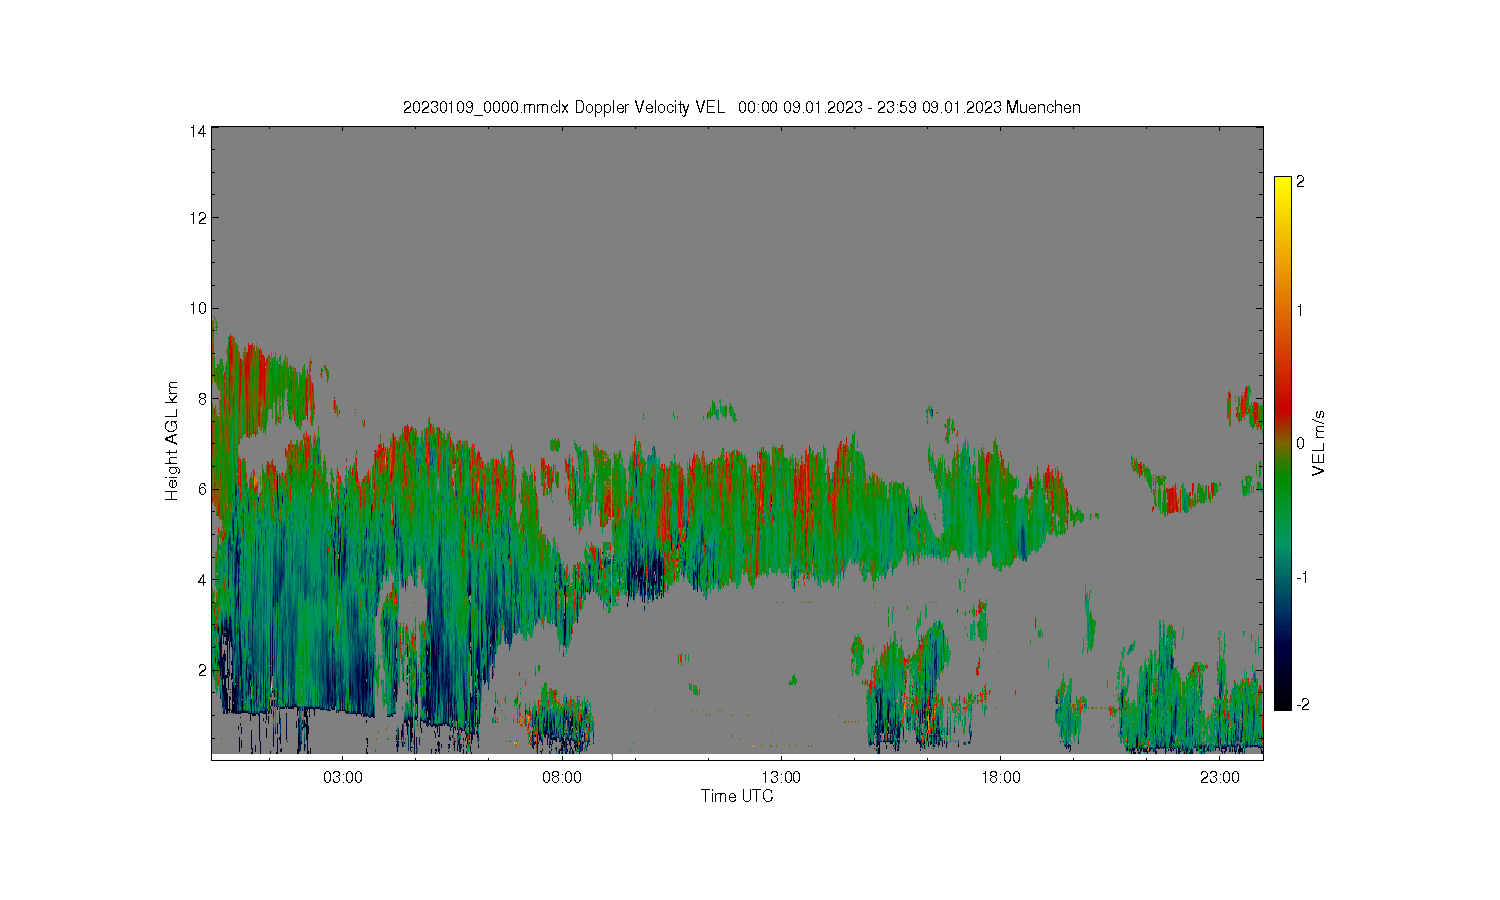
Task: Click the 'VEL m/s' colorbar label
Action: (x=1319, y=443)
